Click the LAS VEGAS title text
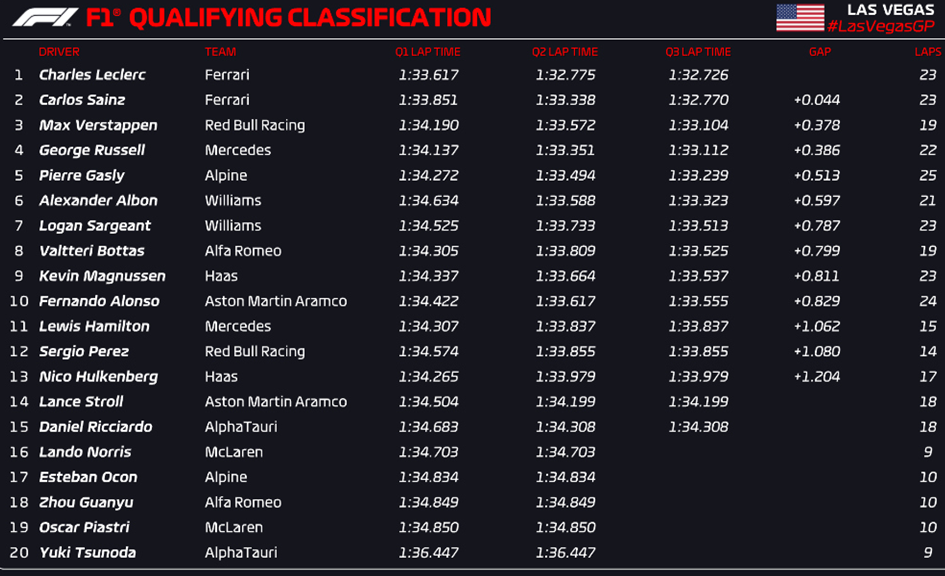 (x=890, y=10)
